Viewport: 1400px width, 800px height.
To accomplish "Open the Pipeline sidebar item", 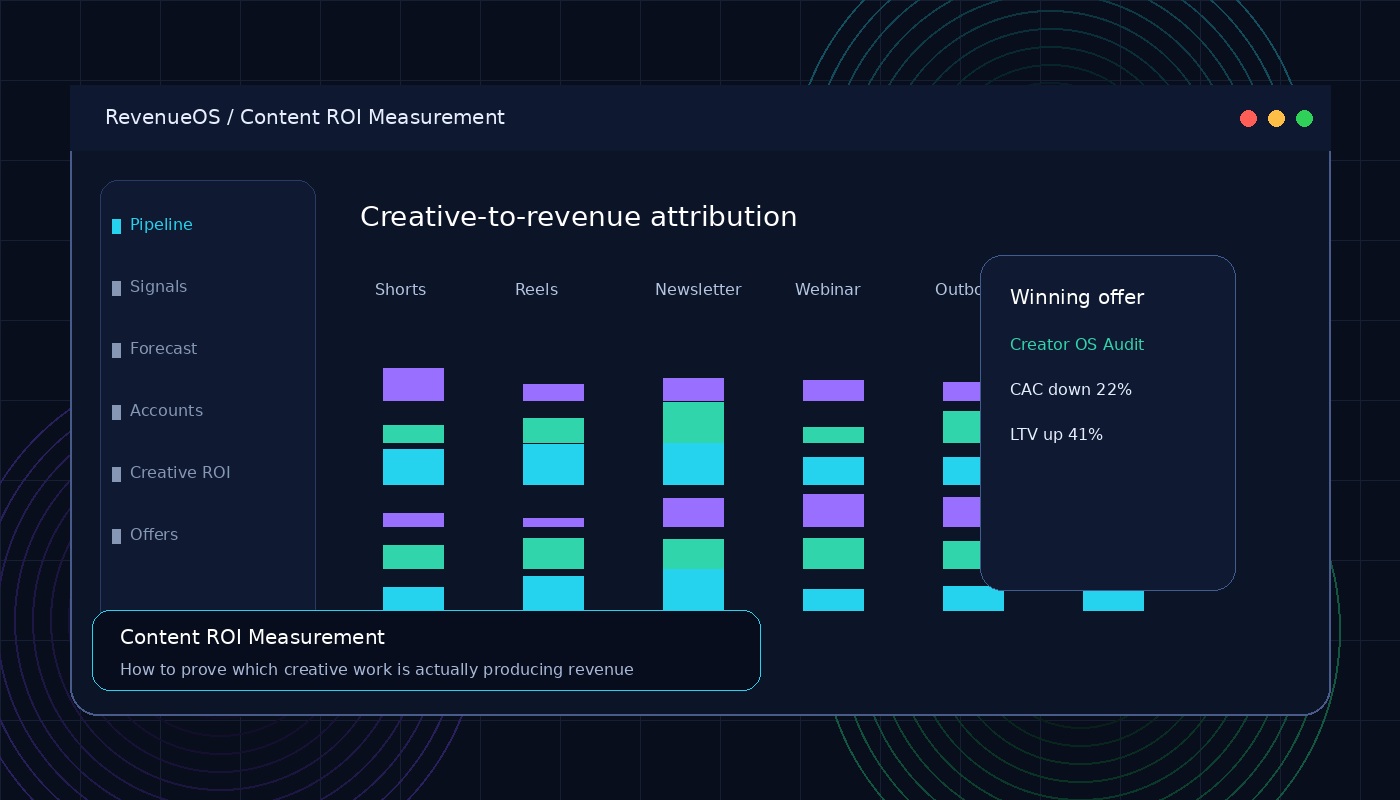I will [152, 225].
